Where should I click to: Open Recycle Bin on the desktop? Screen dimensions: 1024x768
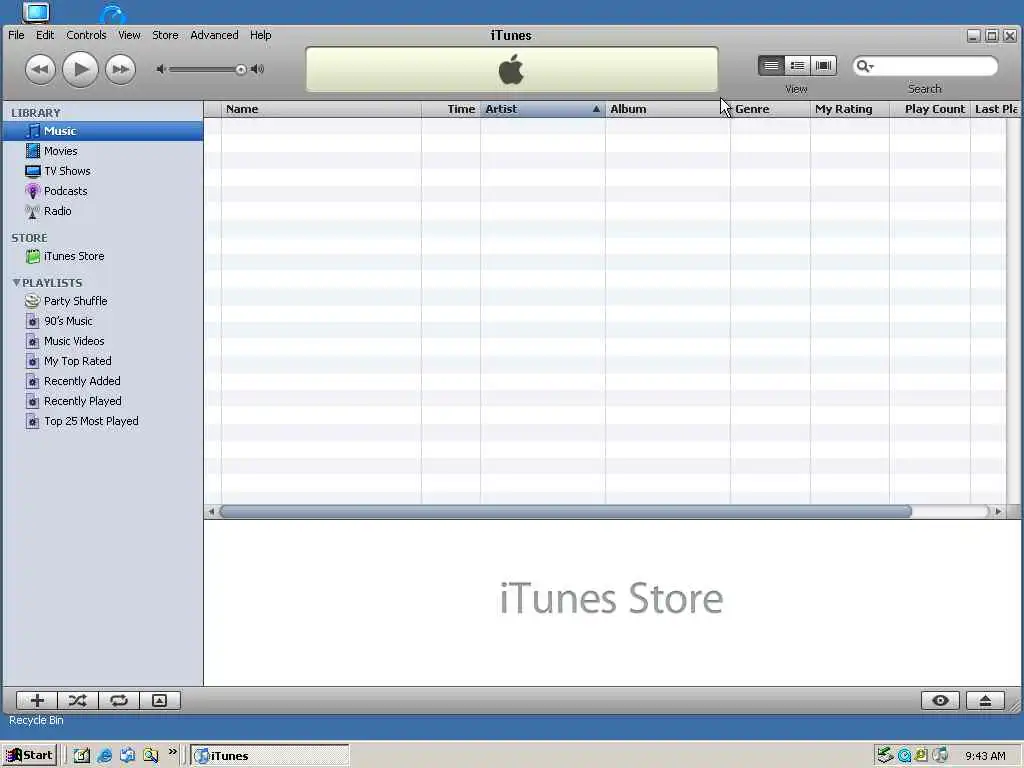point(36,720)
